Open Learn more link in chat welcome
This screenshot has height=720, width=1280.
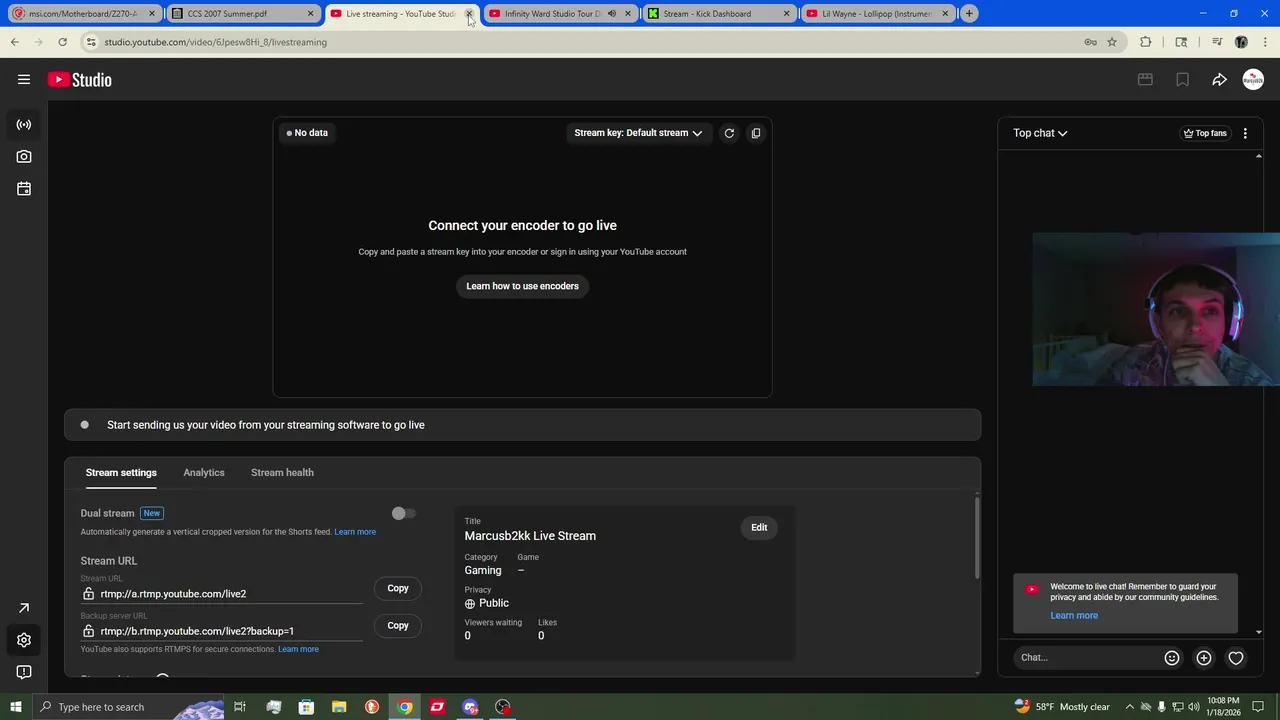(x=1074, y=616)
